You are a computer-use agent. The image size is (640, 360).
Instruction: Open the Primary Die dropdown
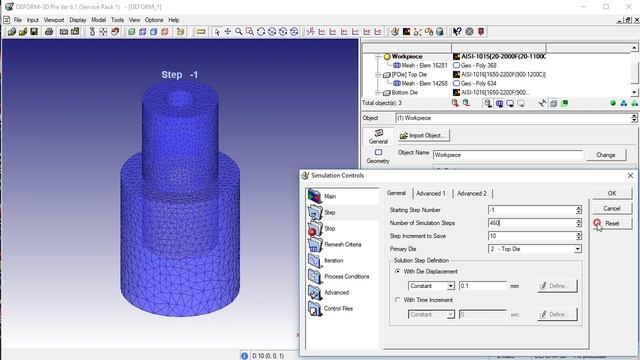tap(578, 249)
